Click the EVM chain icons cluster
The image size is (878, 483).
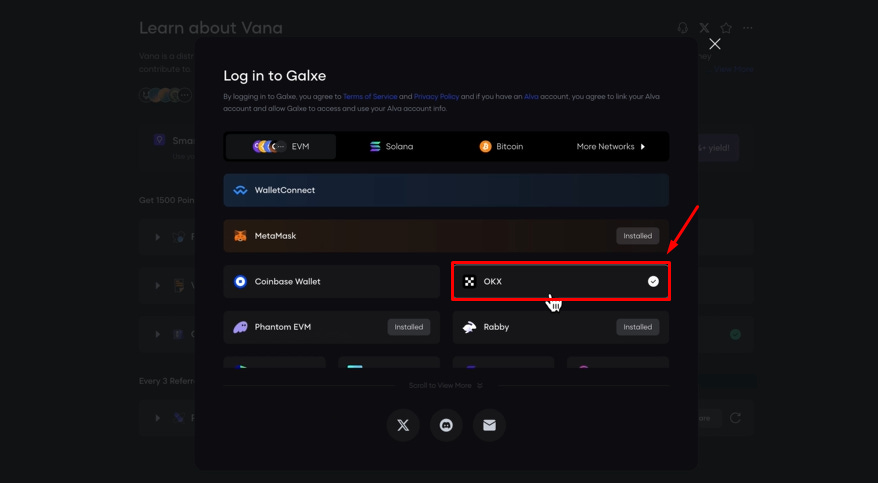[269, 147]
